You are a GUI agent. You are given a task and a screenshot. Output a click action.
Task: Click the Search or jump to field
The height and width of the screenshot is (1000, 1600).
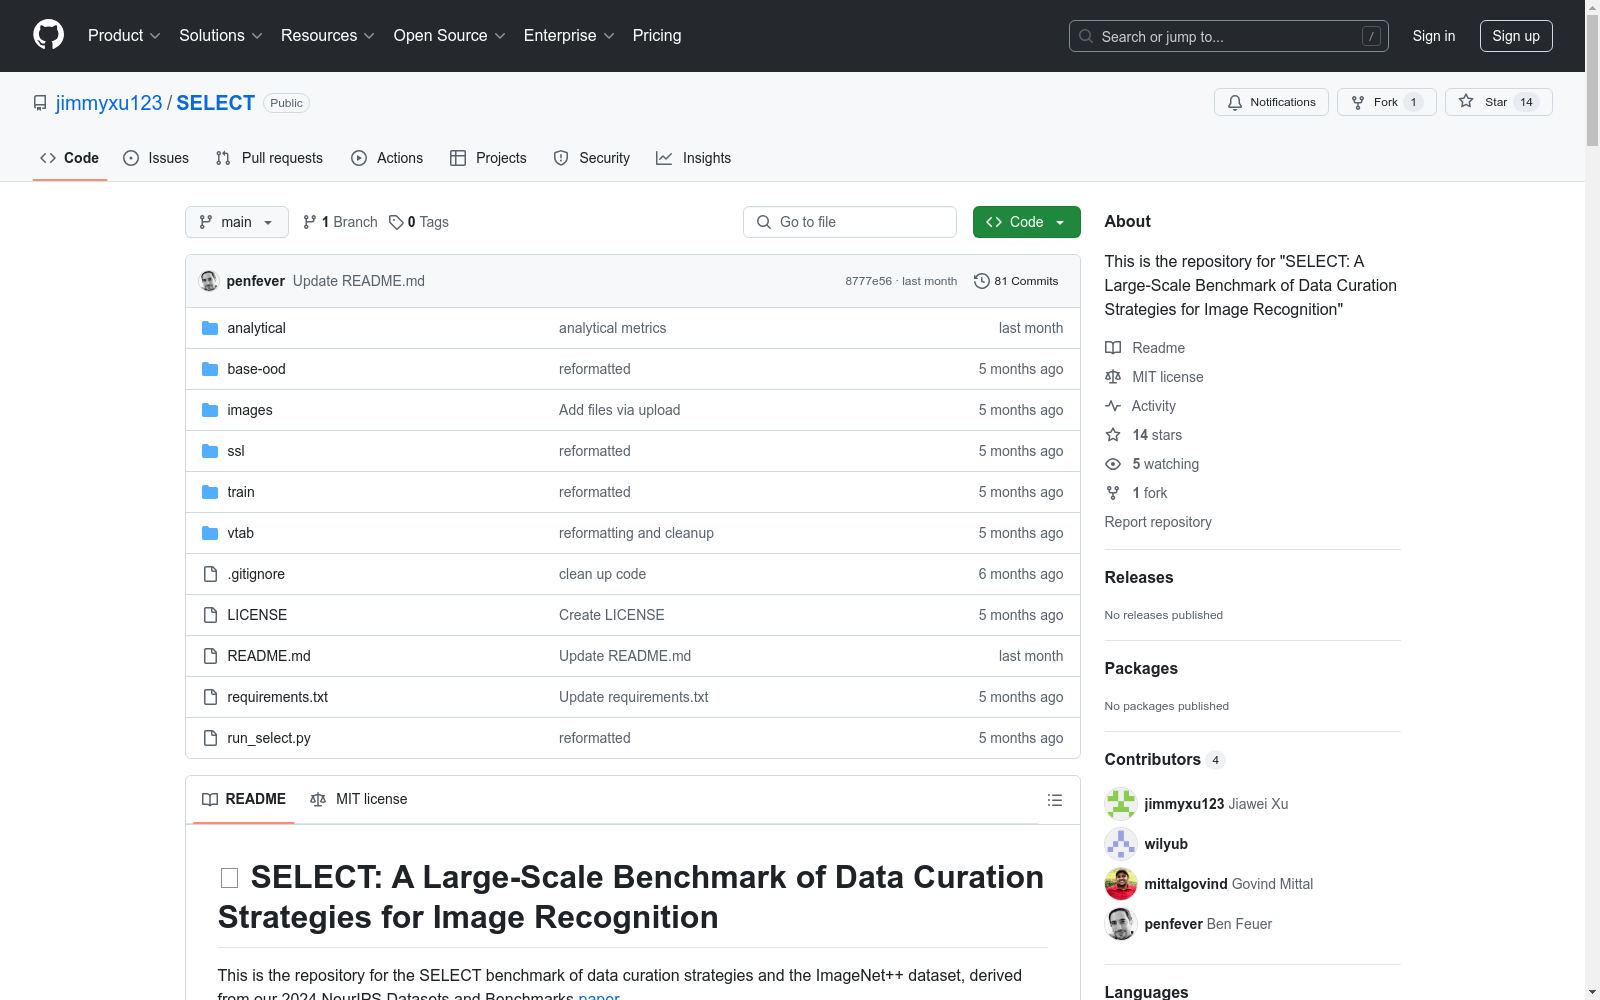pyautogui.click(x=1229, y=36)
